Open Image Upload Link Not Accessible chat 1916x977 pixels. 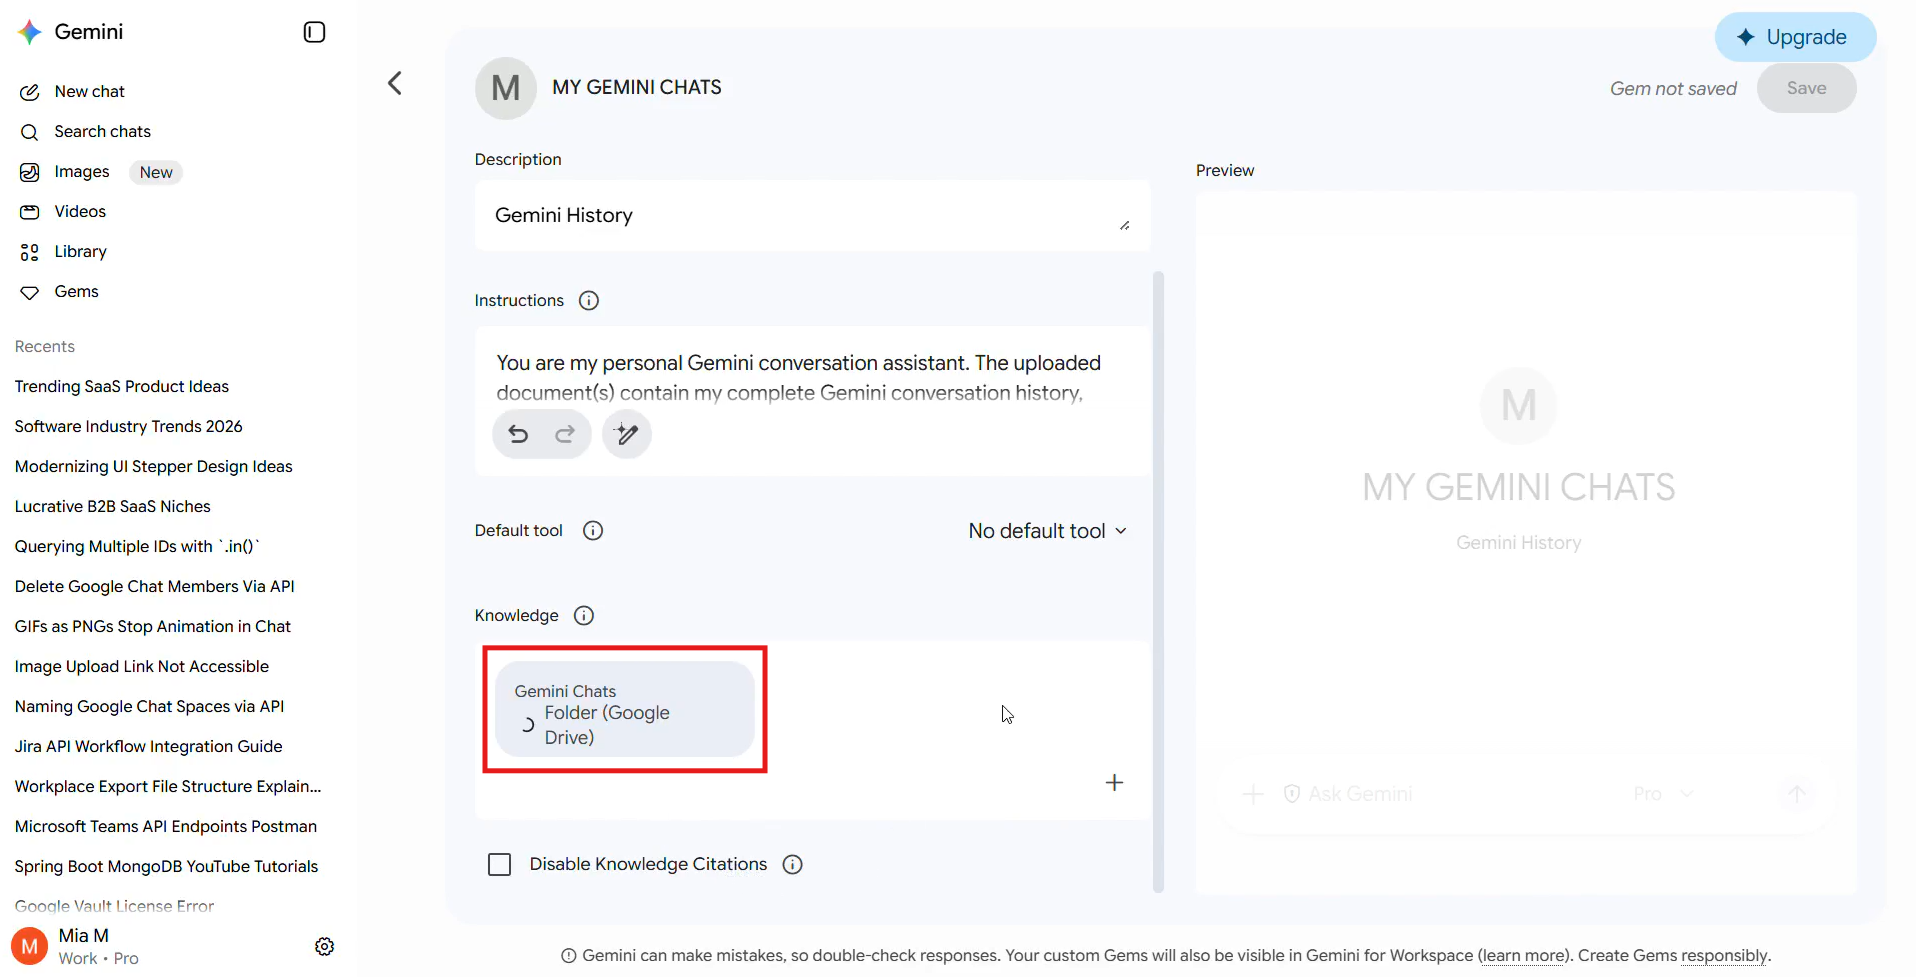tap(142, 667)
